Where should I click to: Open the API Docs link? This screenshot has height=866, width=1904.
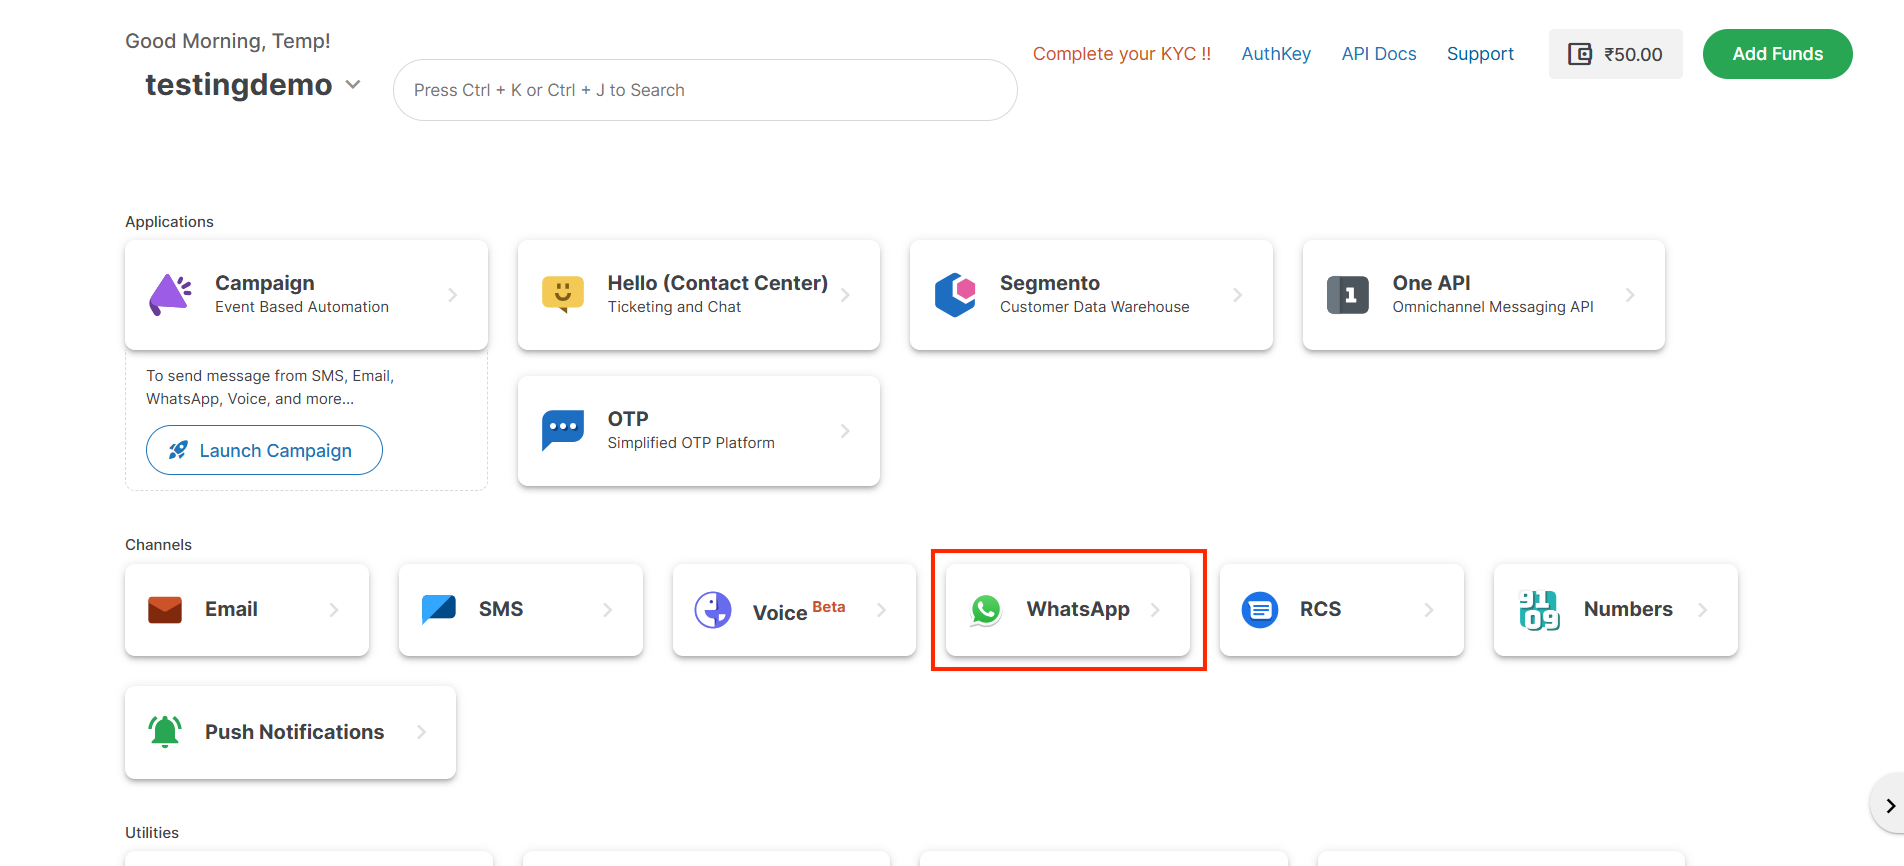click(x=1378, y=54)
